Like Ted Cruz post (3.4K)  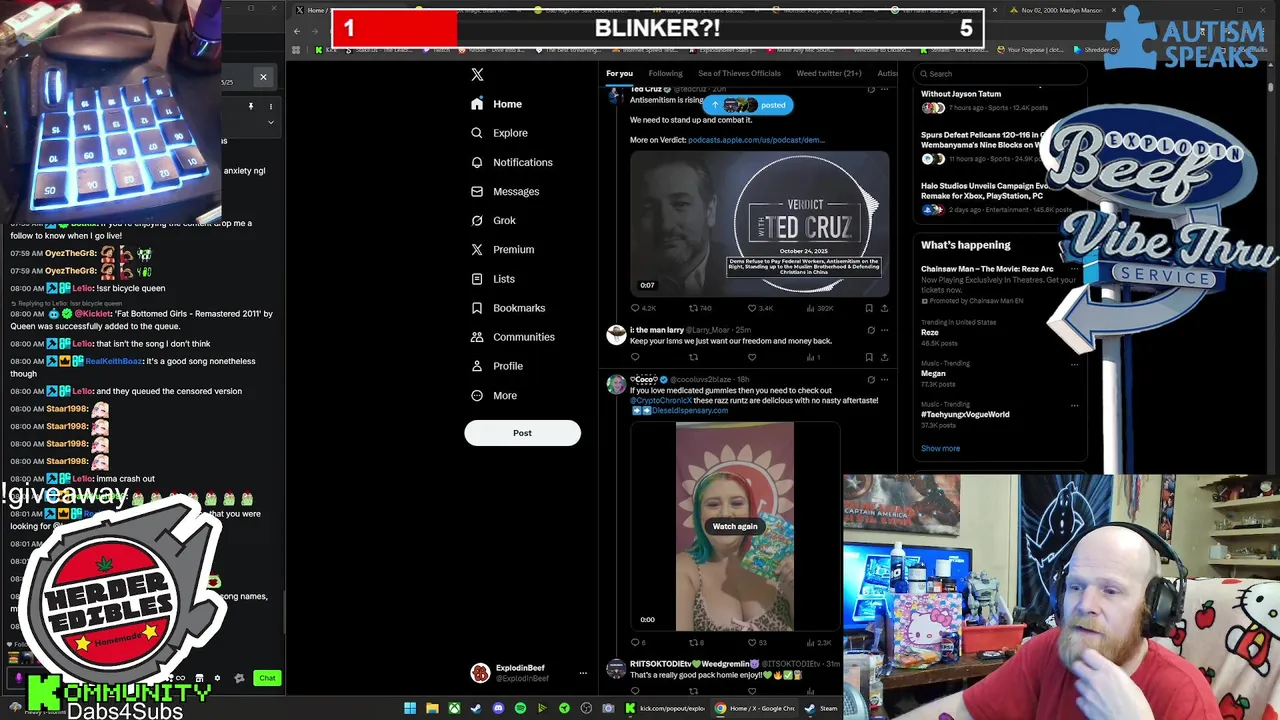point(760,308)
